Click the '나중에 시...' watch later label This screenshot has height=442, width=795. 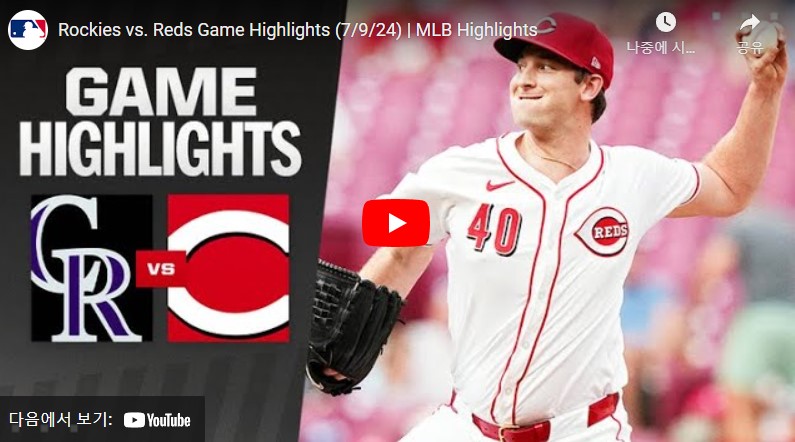point(661,48)
